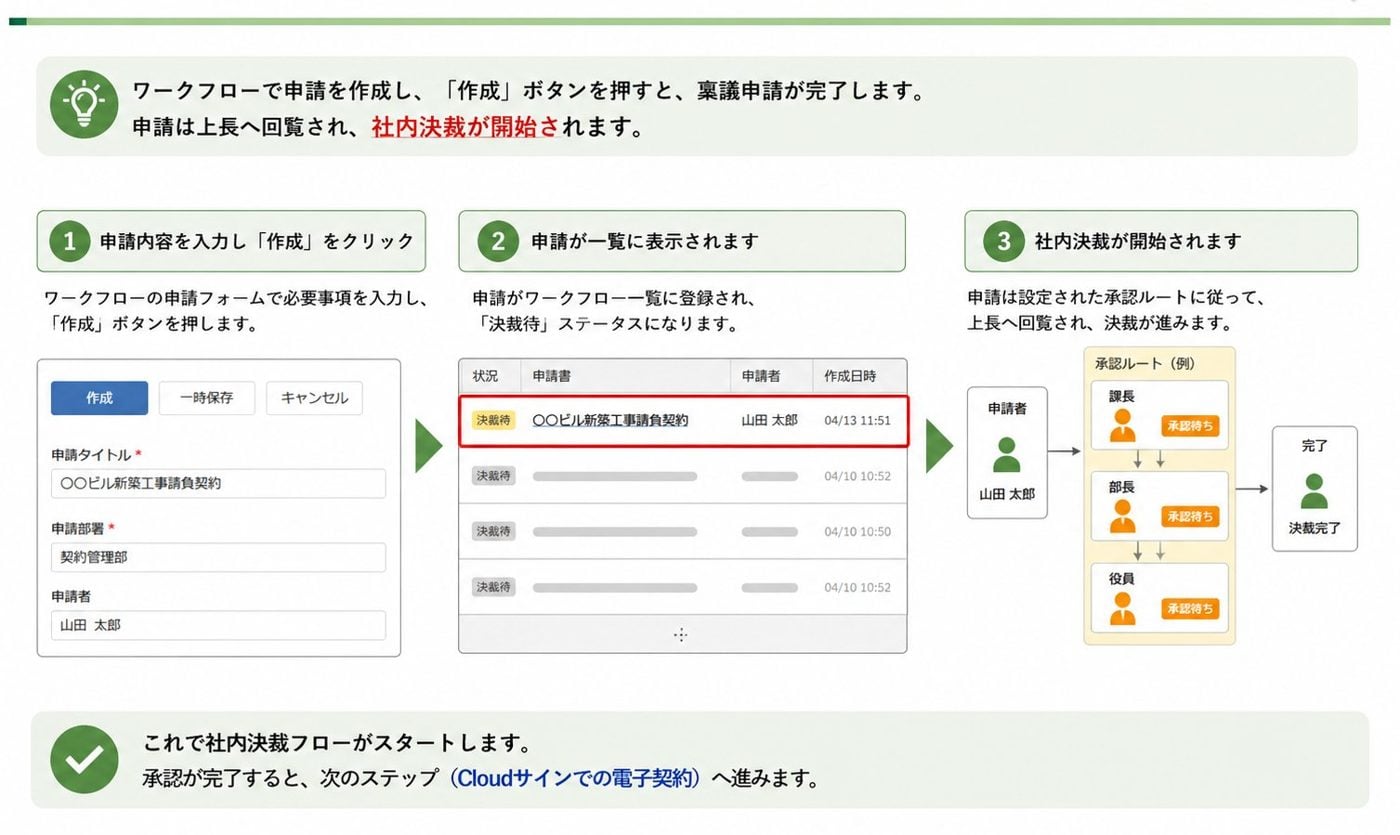Open the ○○ビル新築工事請負契約 link in the list
Screen dimensions: 1400x835
click(x=610, y=421)
